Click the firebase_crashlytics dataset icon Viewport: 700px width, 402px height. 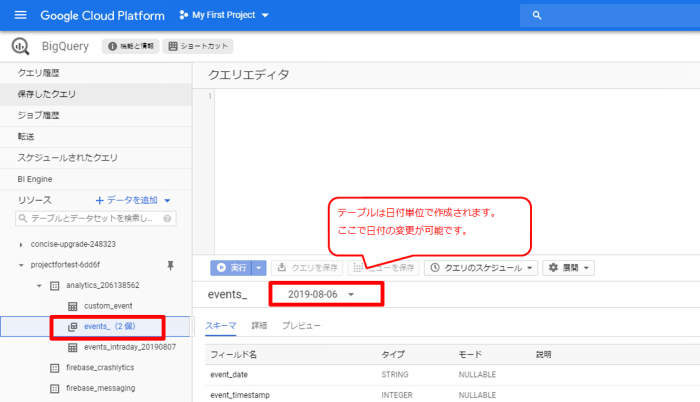54,368
